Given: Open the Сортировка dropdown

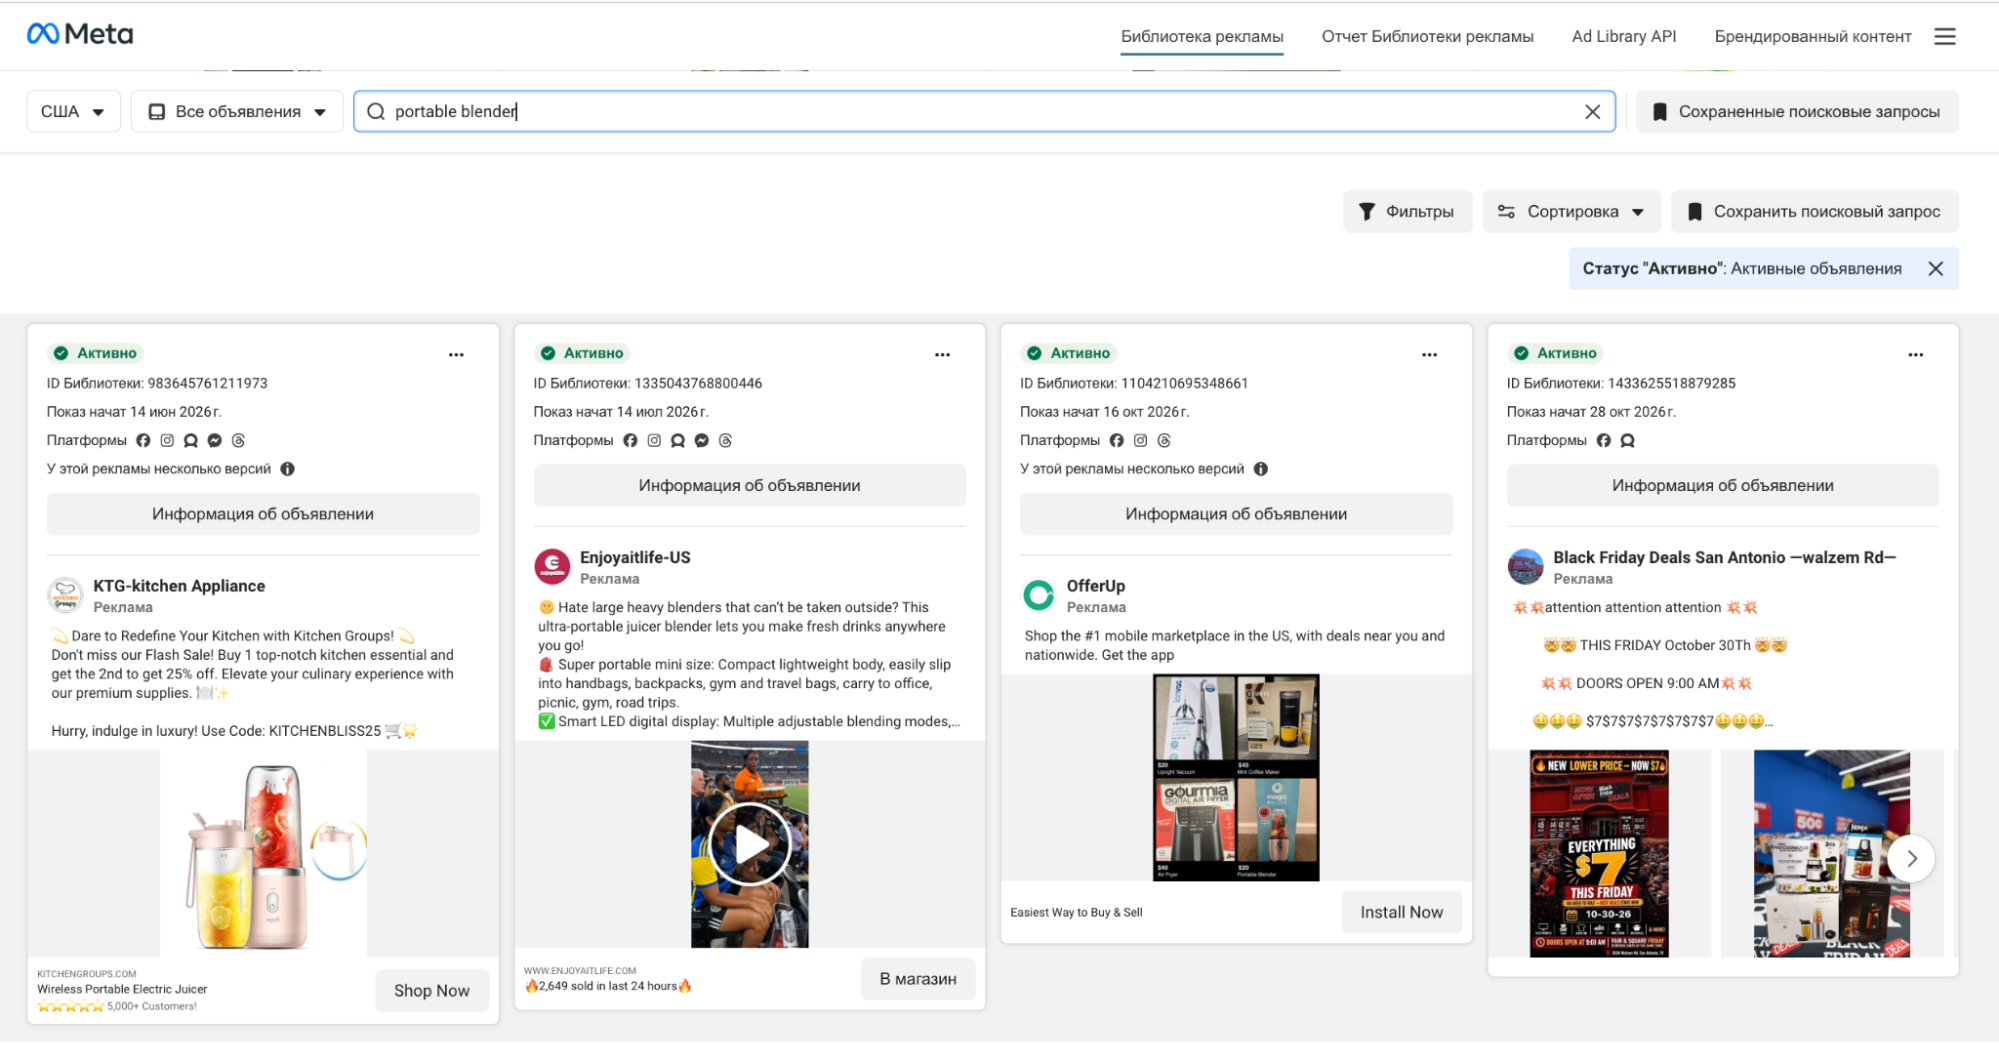Looking at the screenshot, I should pyautogui.click(x=1571, y=211).
